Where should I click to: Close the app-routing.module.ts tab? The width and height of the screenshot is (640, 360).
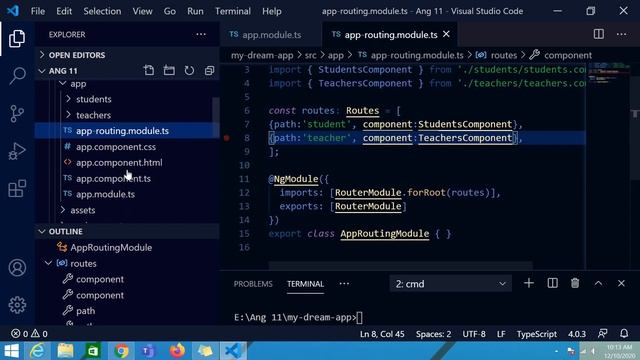click(447, 34)
